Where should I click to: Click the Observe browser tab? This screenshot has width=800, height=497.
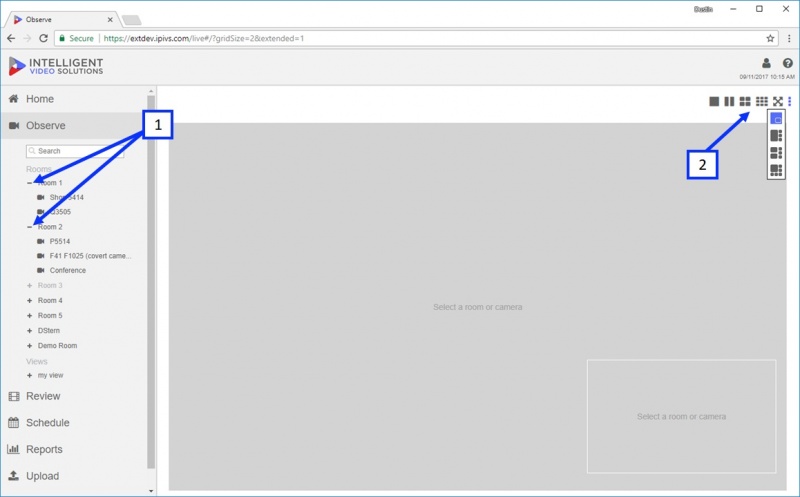[61, 19]
